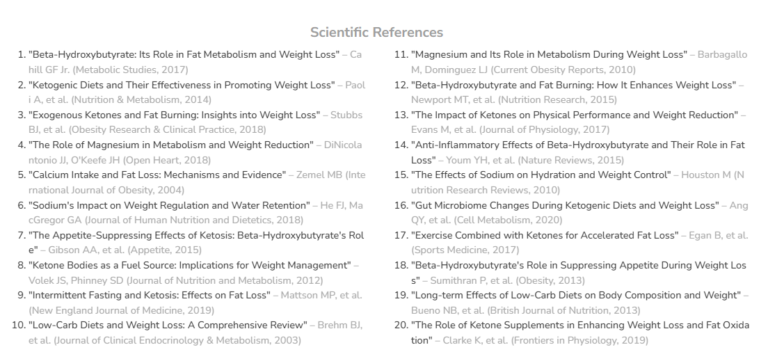
Task: Click the "Anti-Inflammatory Effects of Beta-Hydroxybutyrate" title
Action: 578,152
